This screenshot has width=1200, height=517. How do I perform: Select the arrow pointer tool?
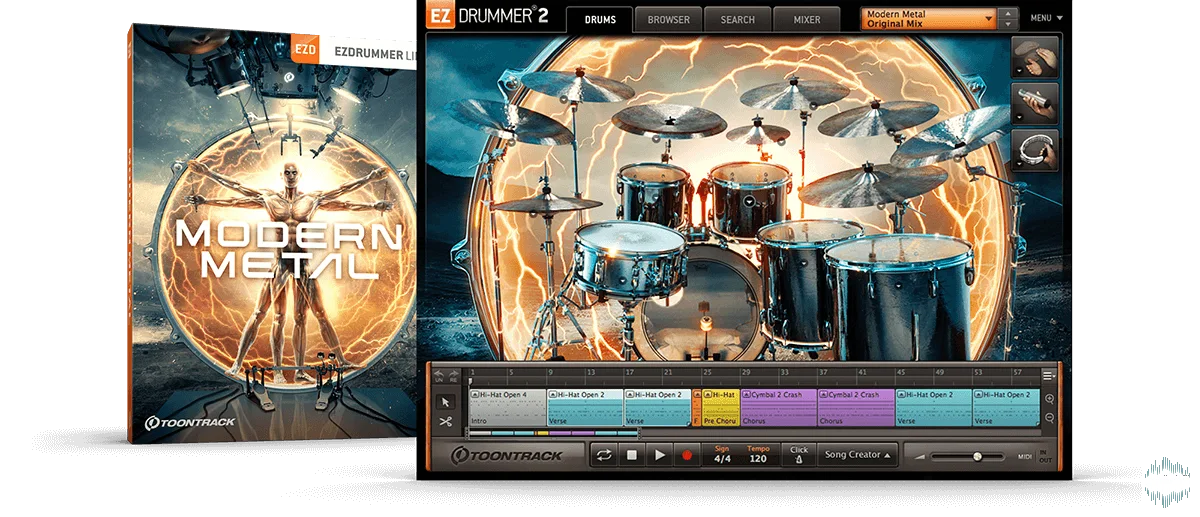(x=447, y=401)
